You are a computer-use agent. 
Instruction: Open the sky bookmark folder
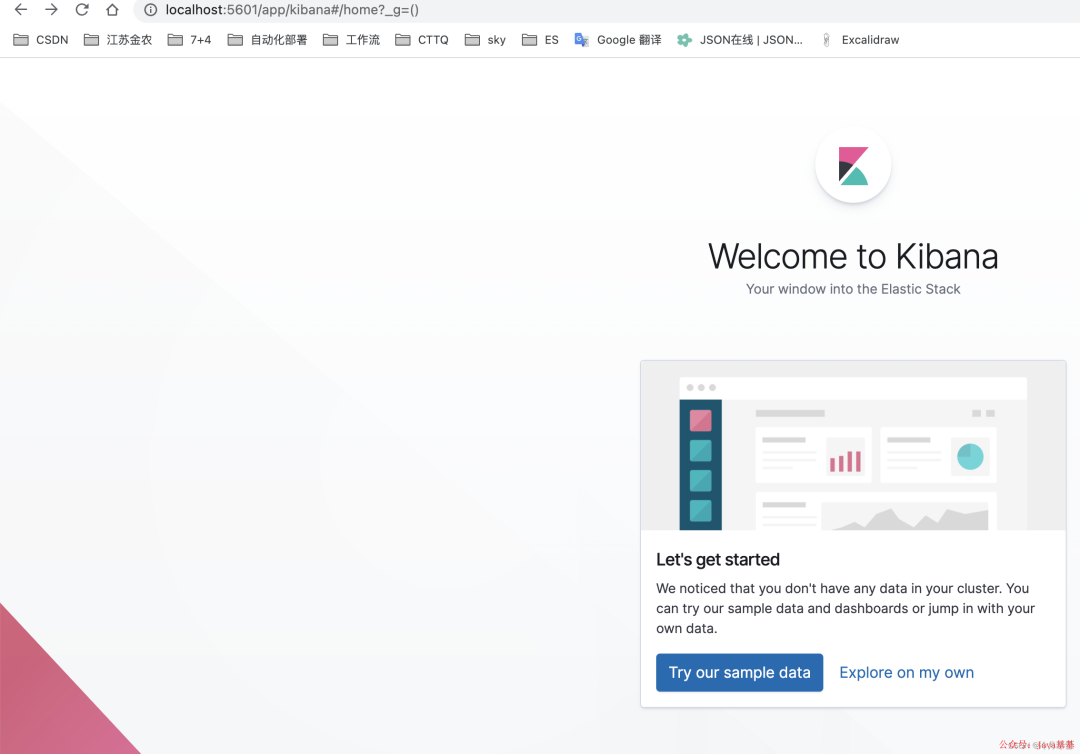click(x=485, y=40)
